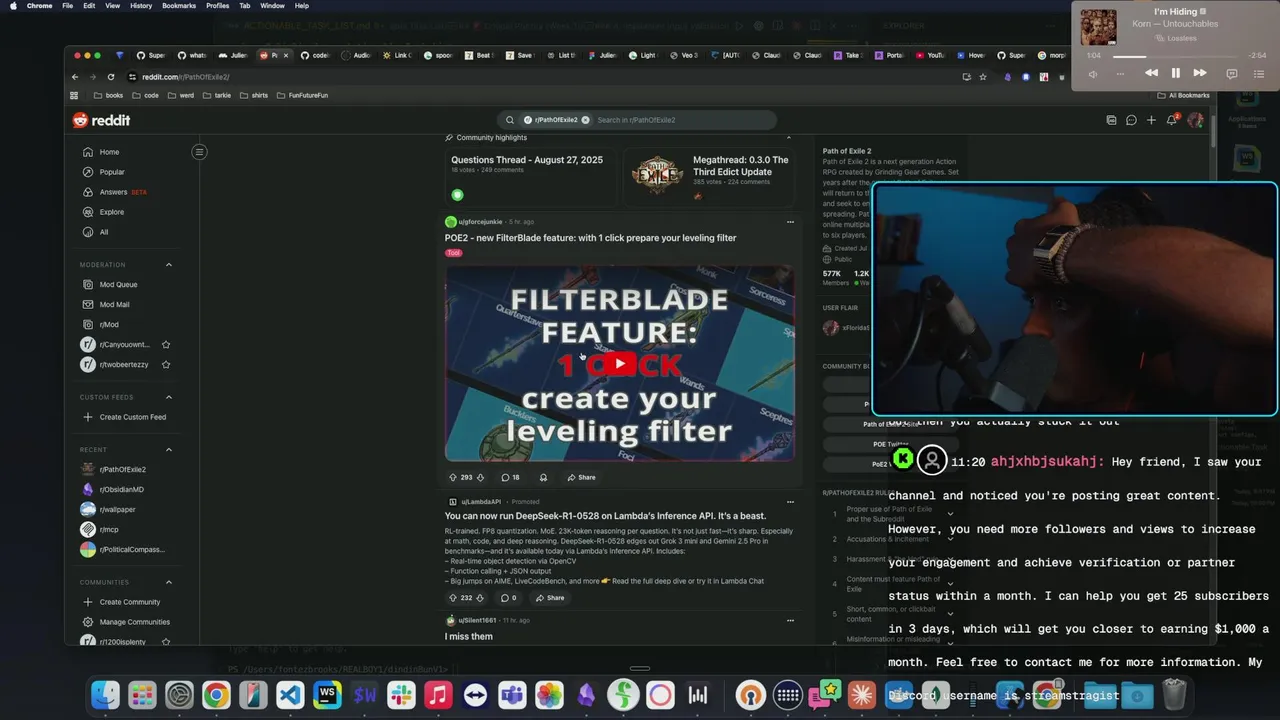Viewport: 1280px width, 720px height.
Task: Open Create Community
Action: pyautogui.click(x=122, y=602)
